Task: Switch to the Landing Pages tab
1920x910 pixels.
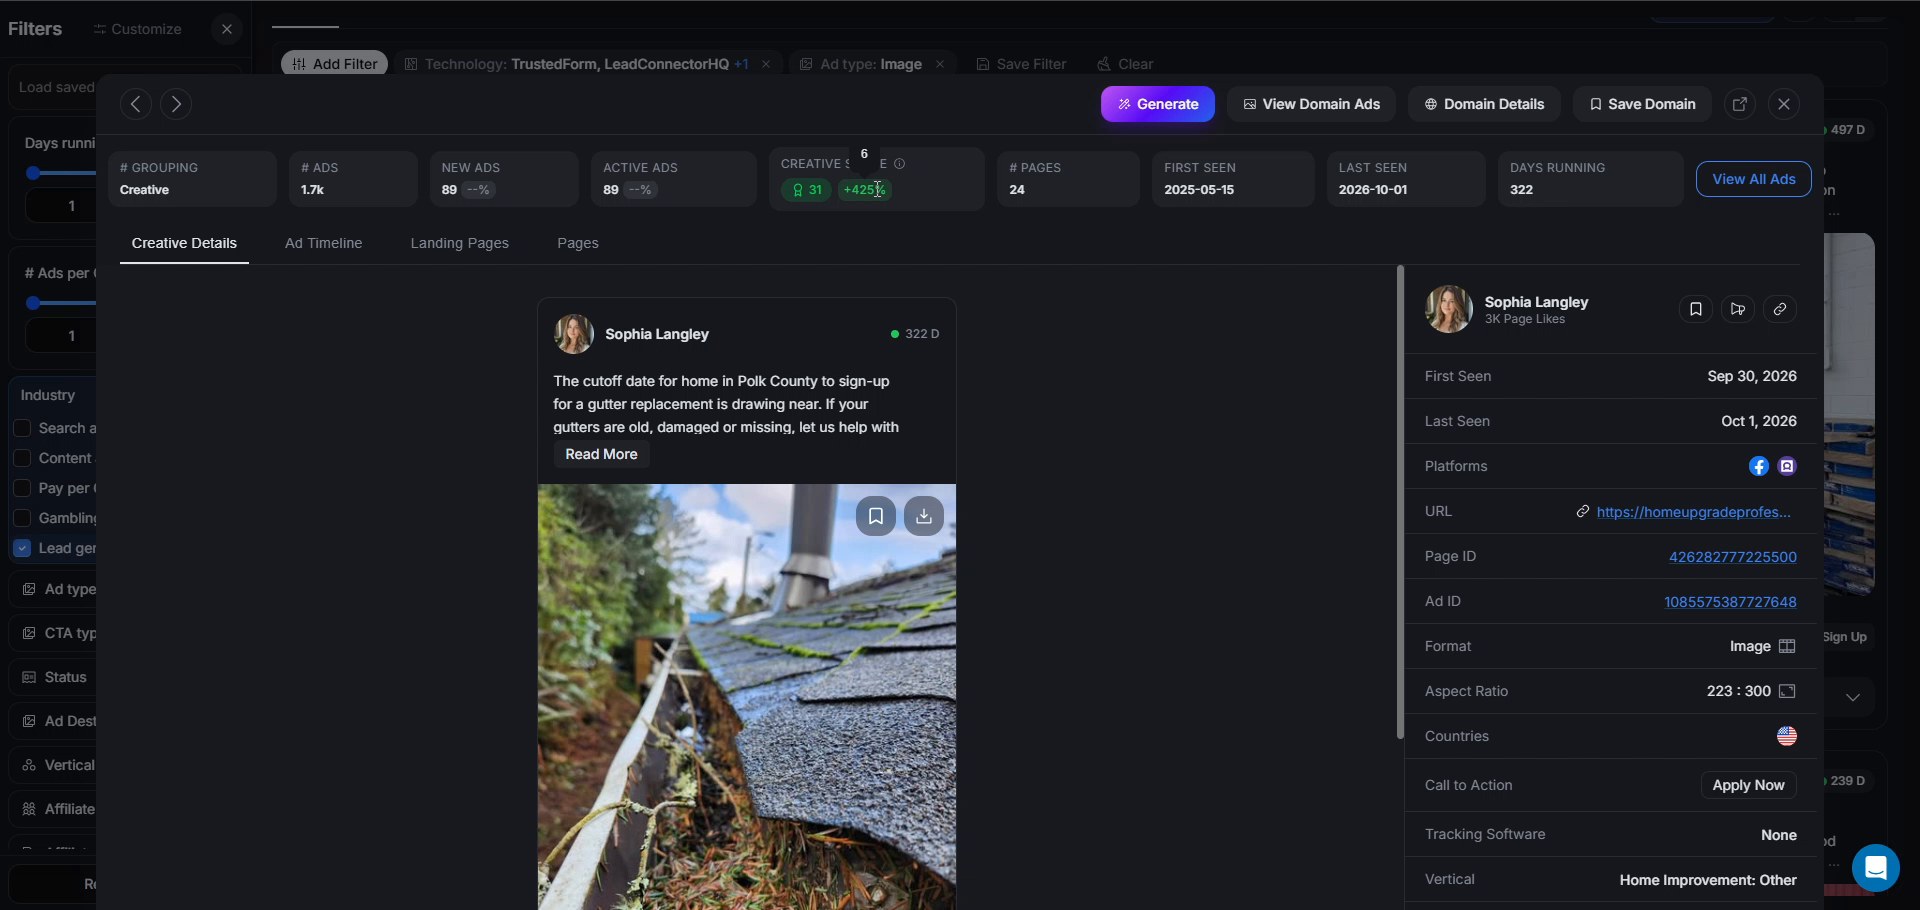Action: (459, 243)
